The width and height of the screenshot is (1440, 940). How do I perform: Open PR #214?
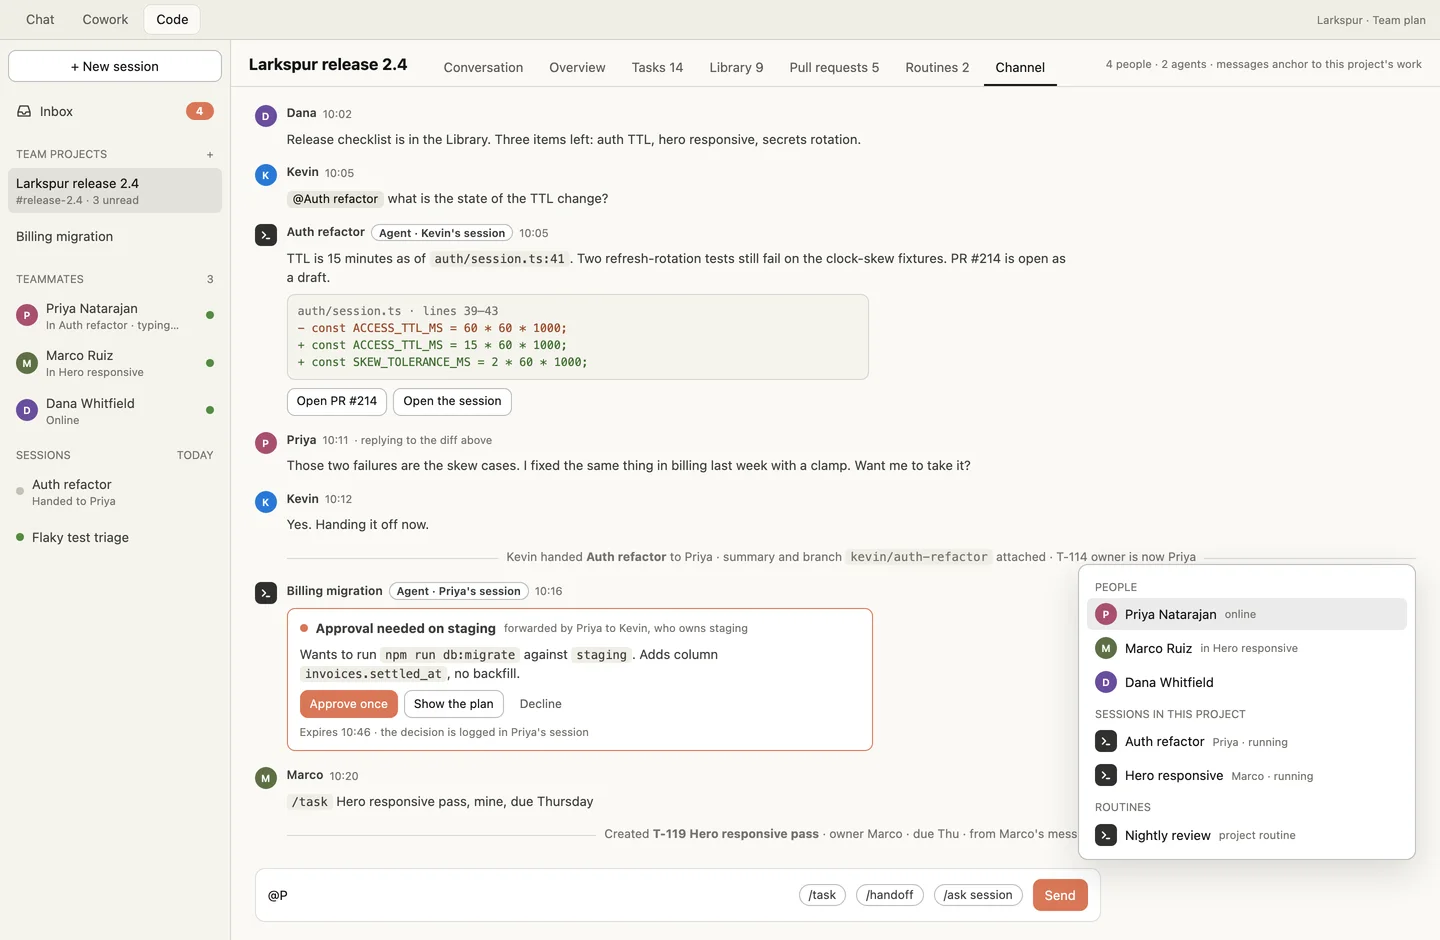[x=337, y=401]
